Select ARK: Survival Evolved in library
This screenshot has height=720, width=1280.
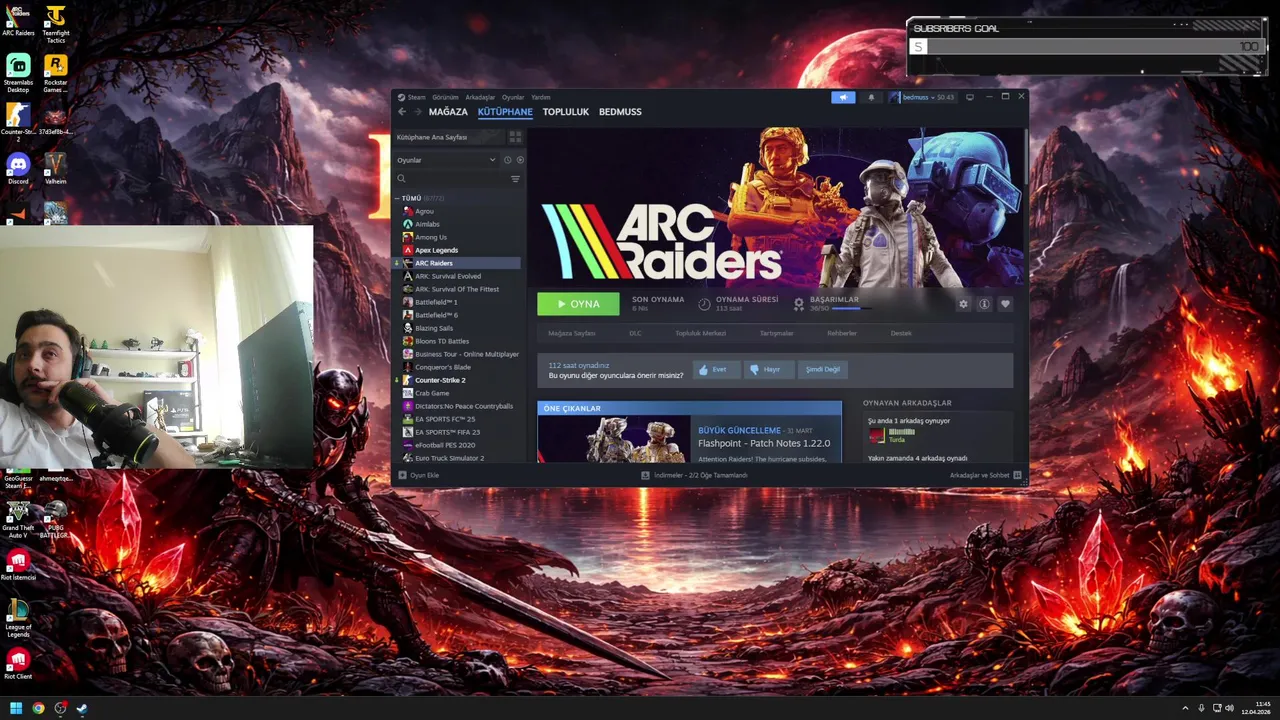448,276
